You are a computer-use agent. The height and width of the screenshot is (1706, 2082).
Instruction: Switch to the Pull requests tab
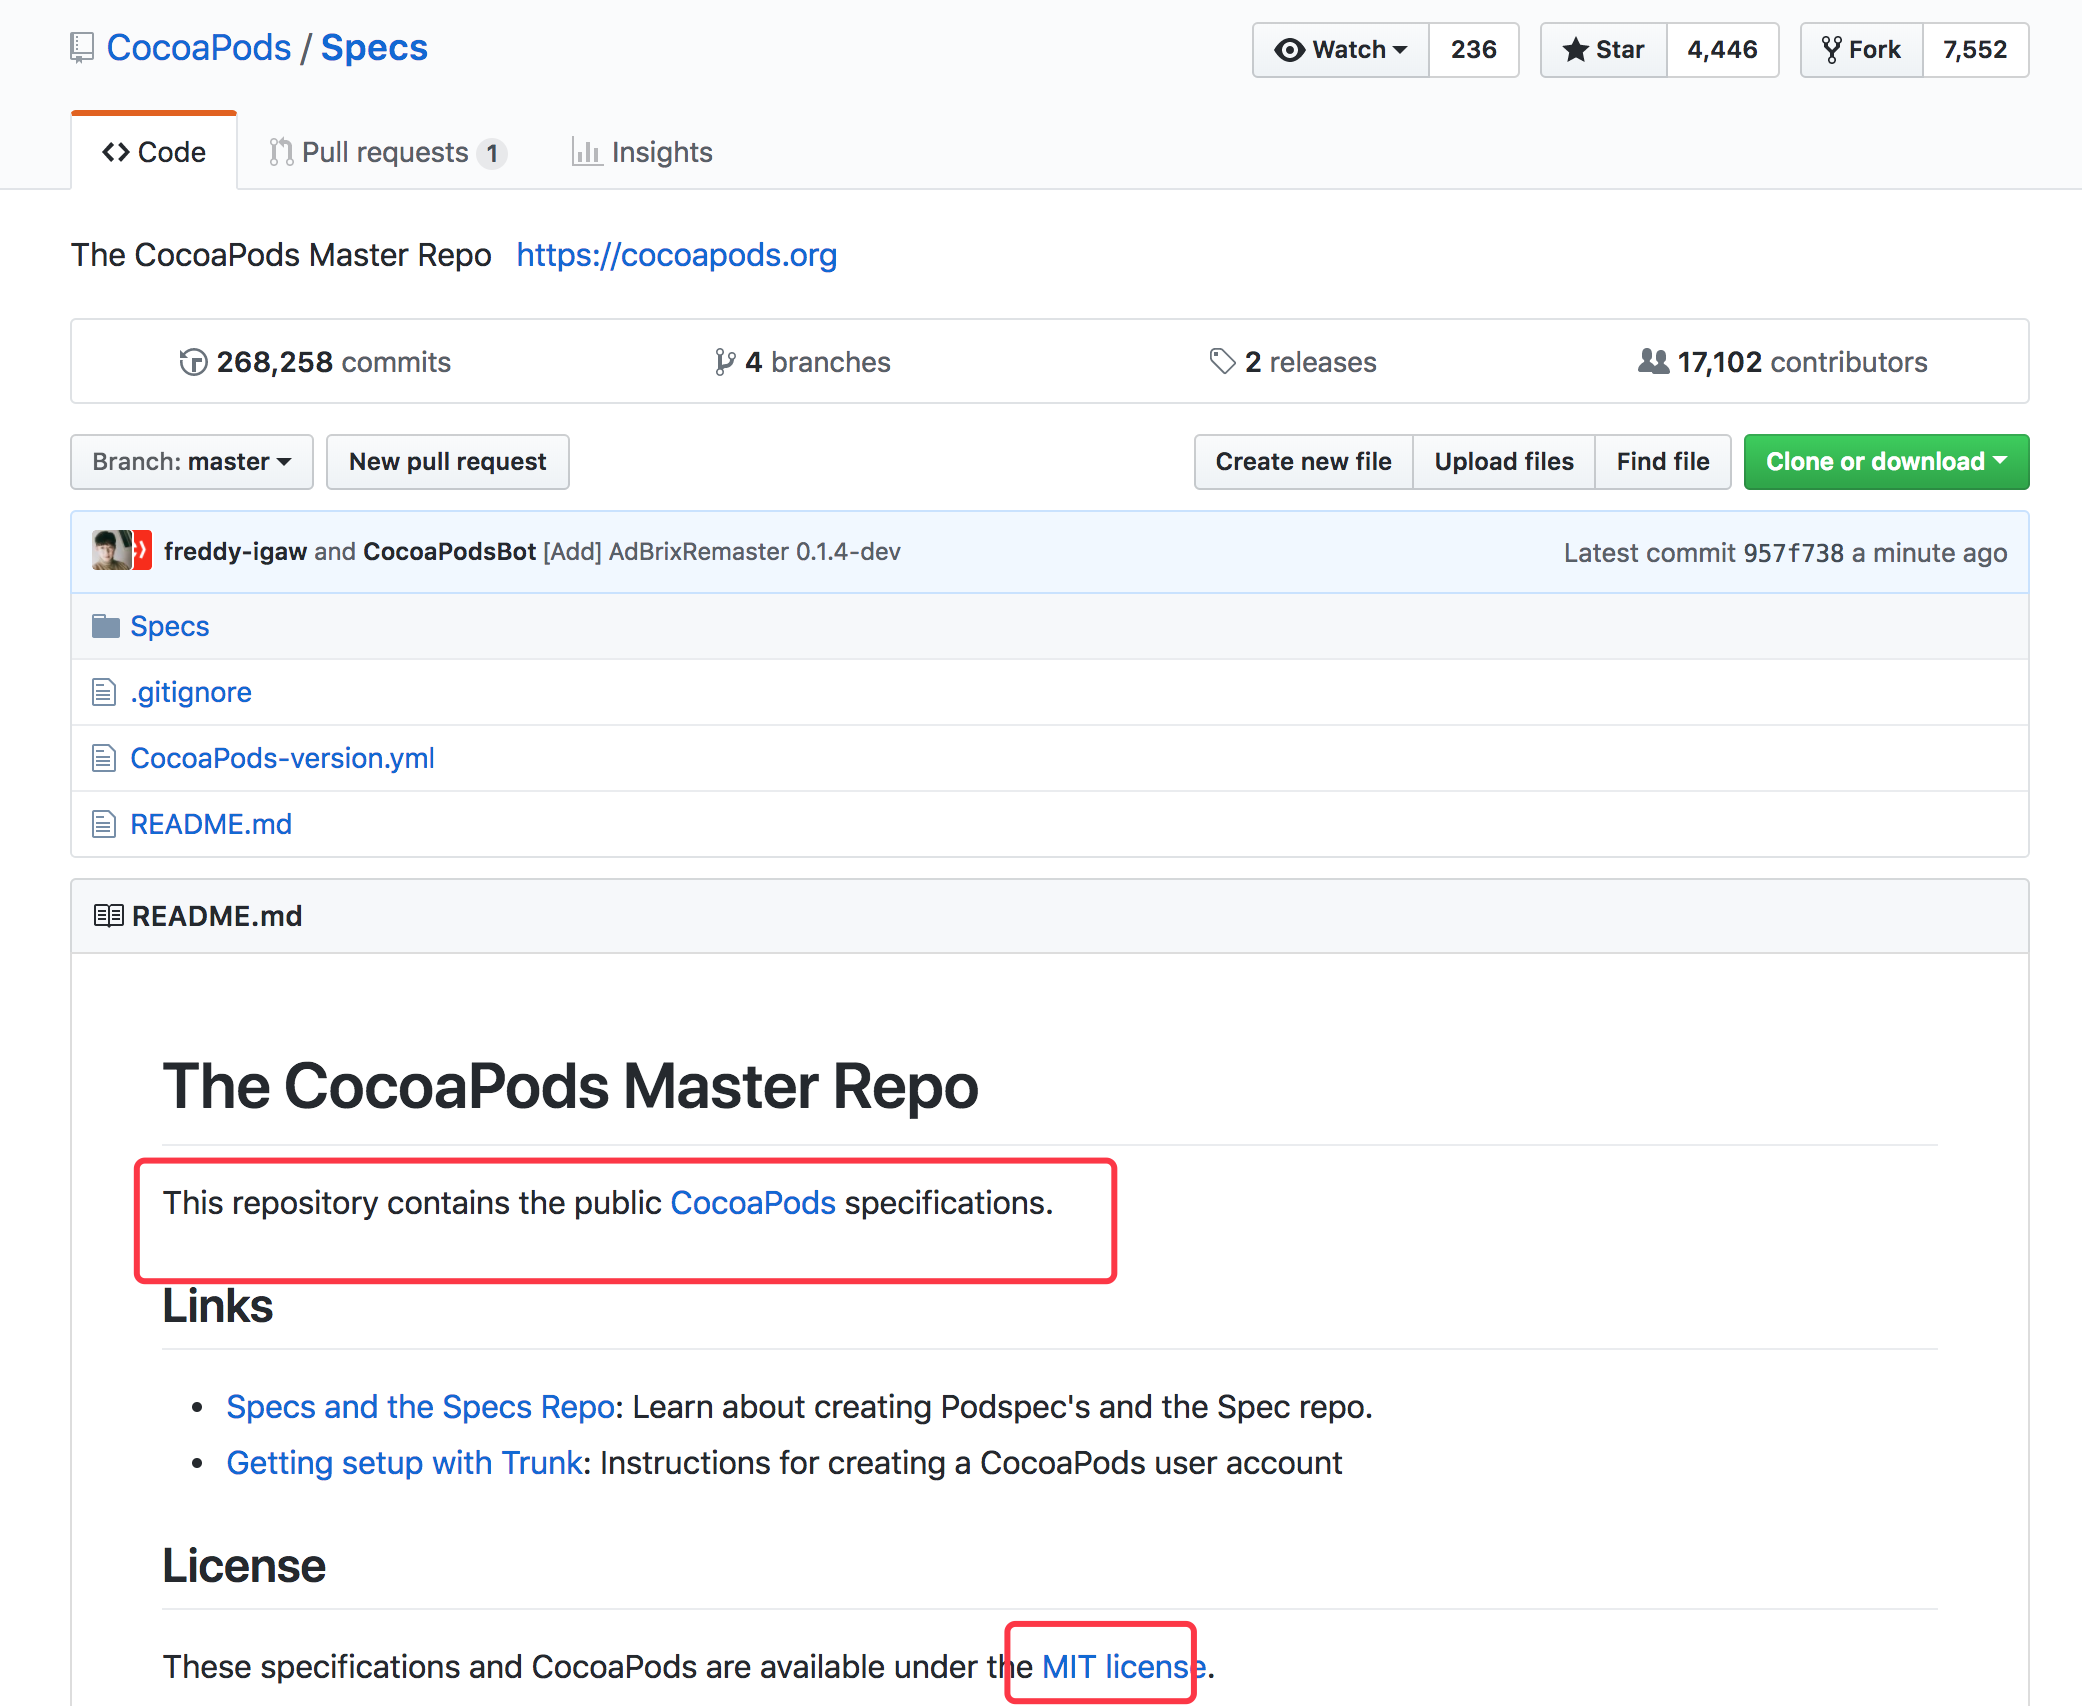[x=387, y=152]
